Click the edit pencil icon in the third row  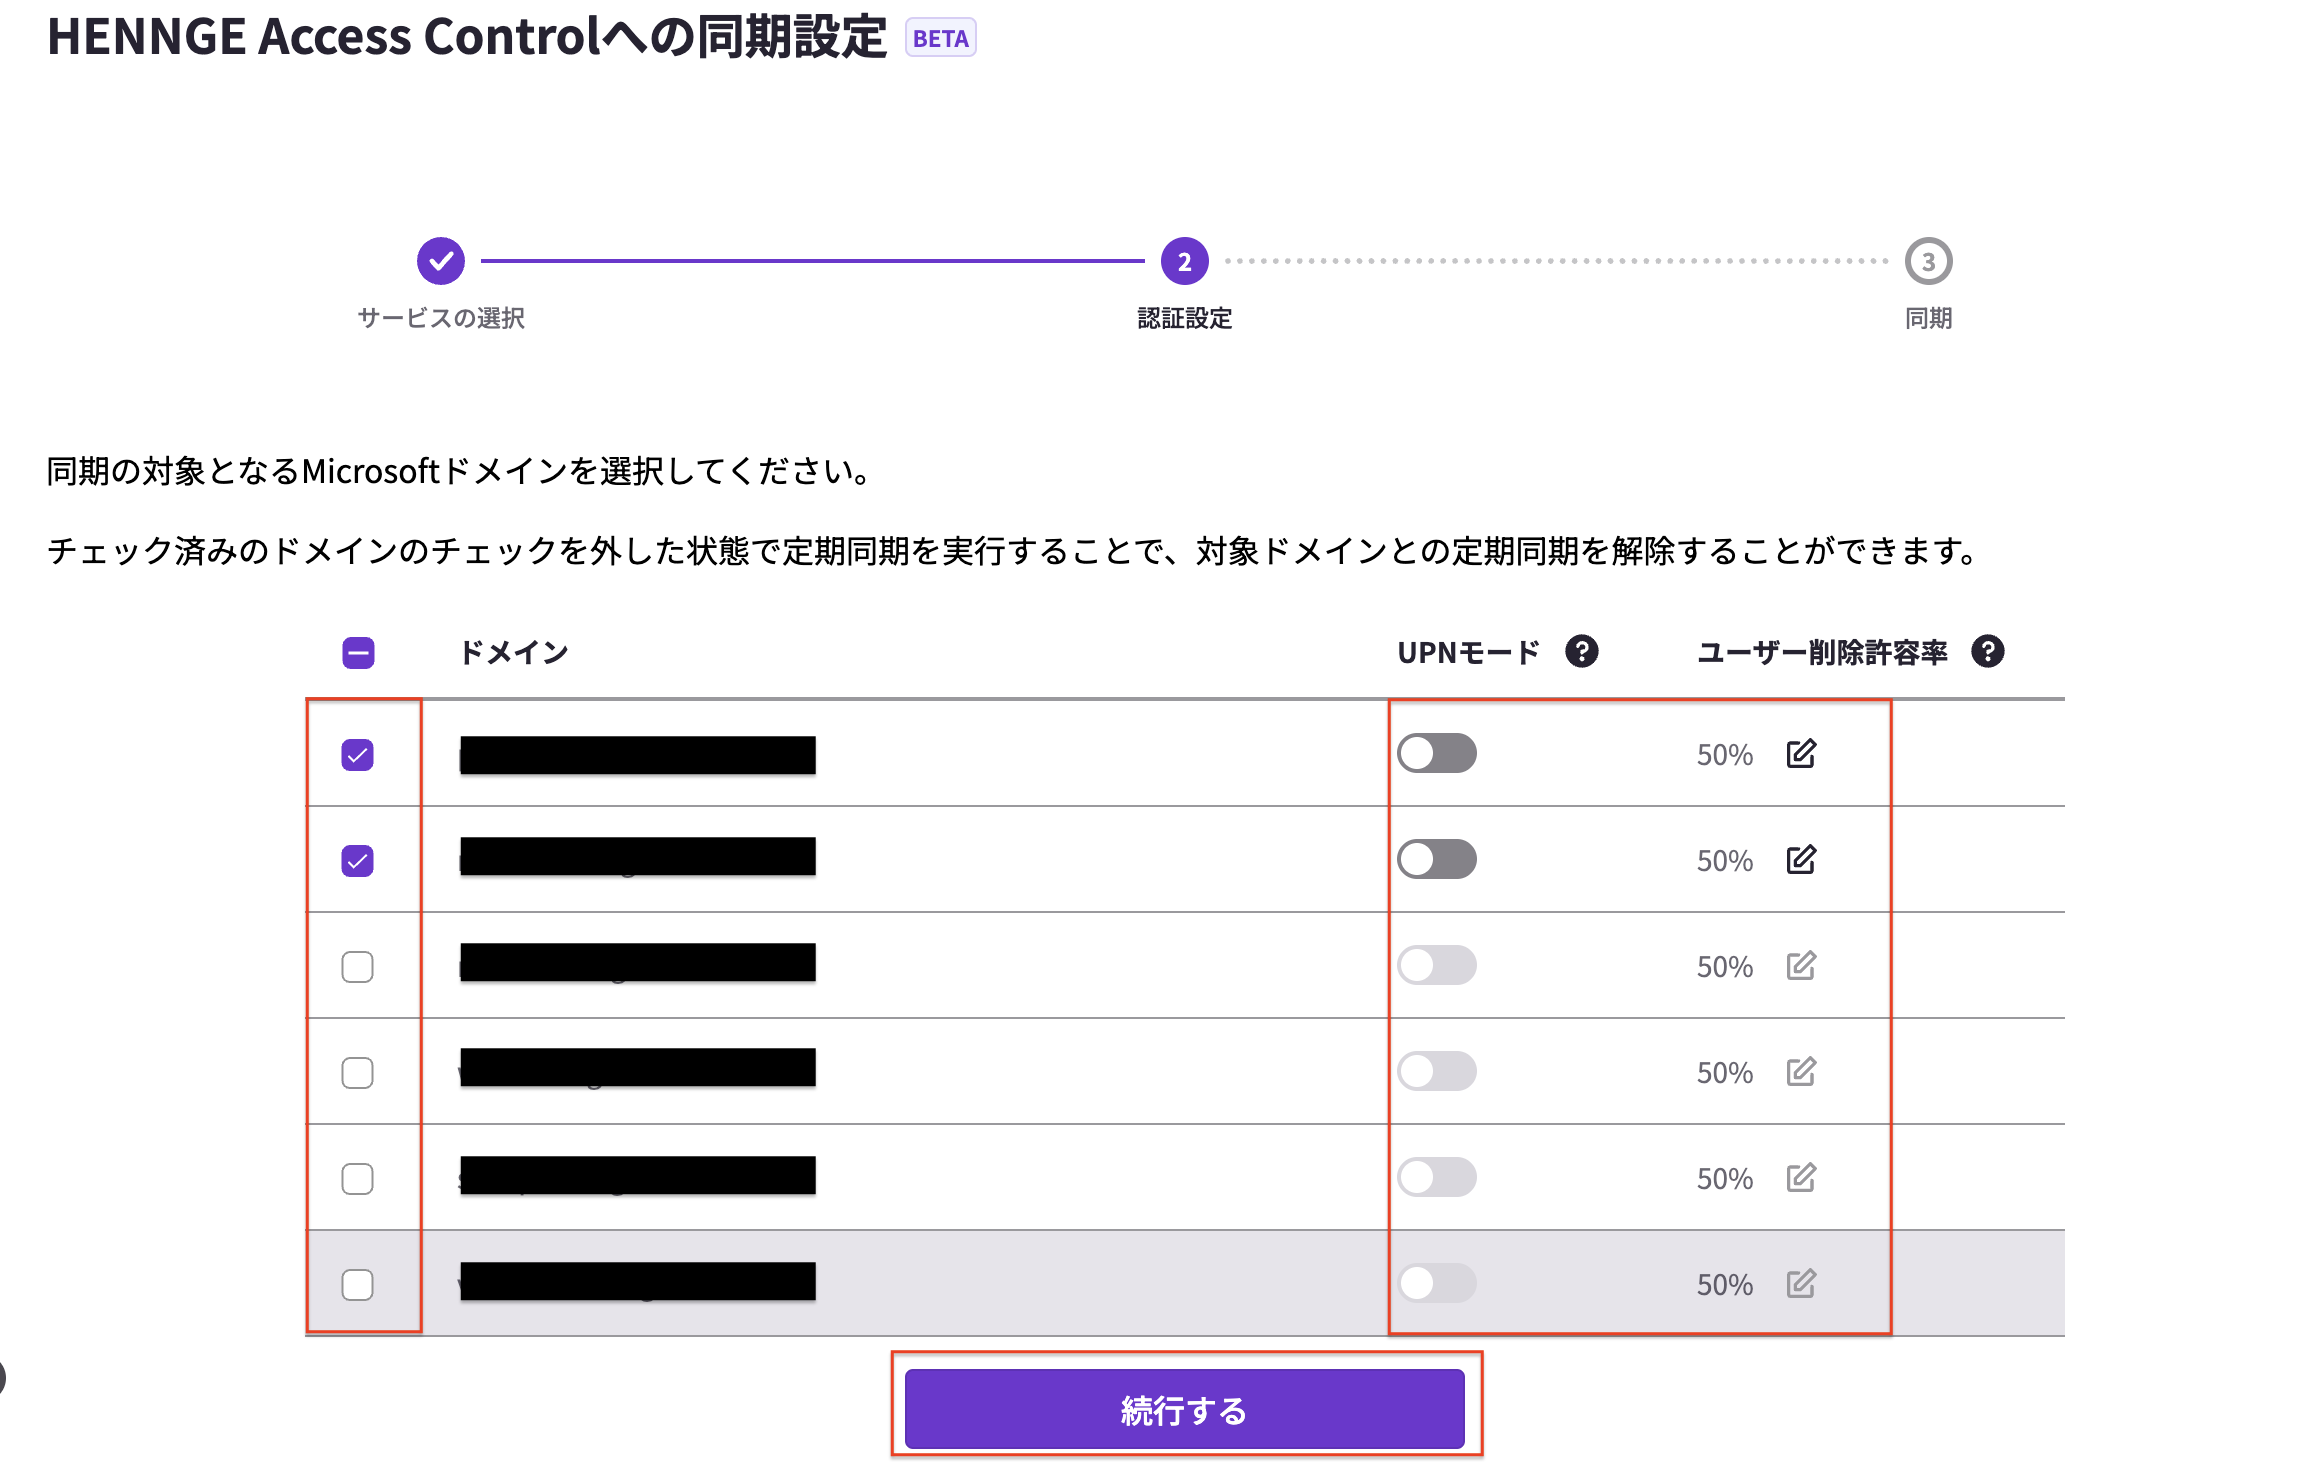pyautogui.click(x=1801, y=965)
